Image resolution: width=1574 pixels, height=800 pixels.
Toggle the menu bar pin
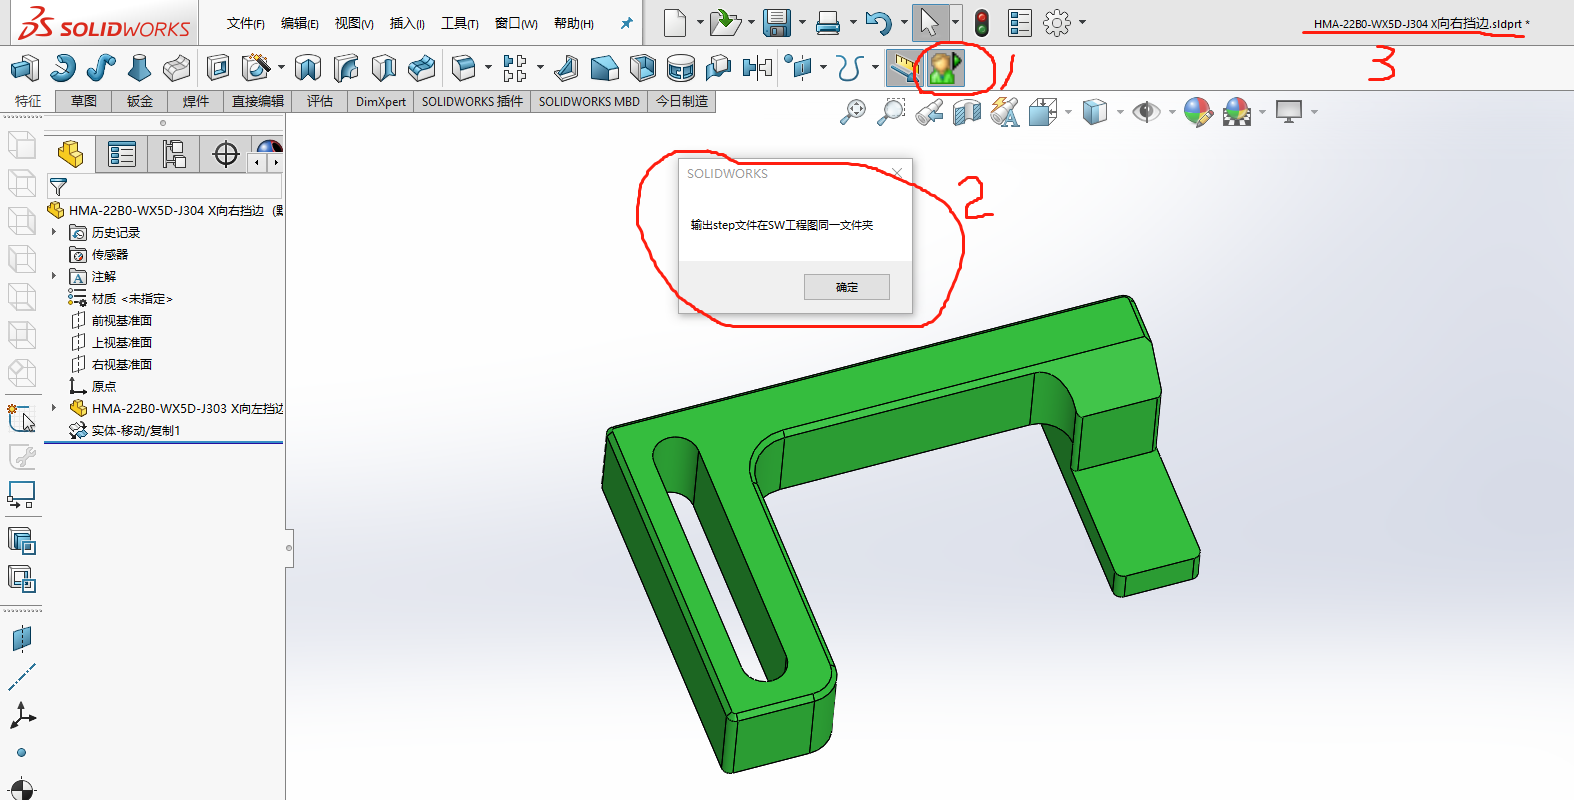tap(627, 23)
